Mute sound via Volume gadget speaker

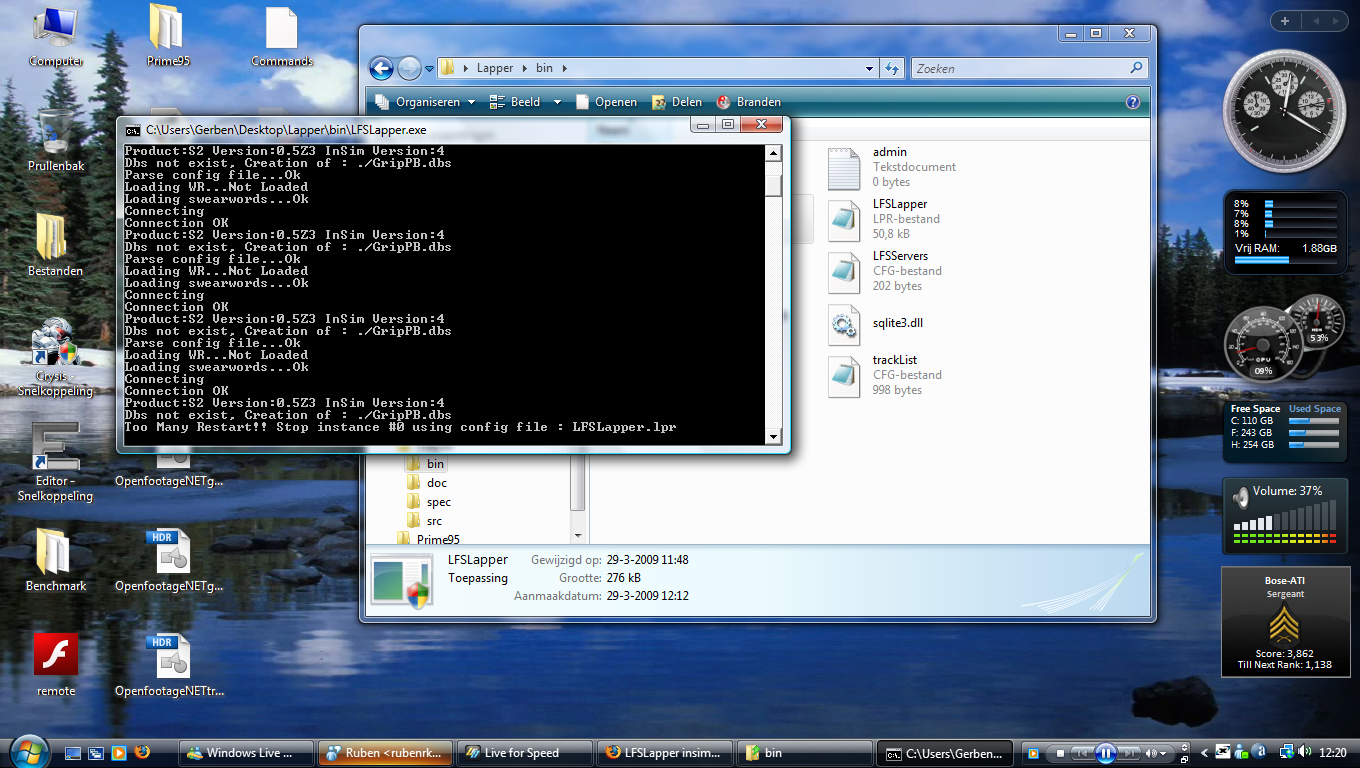(x=1241, y=496)
